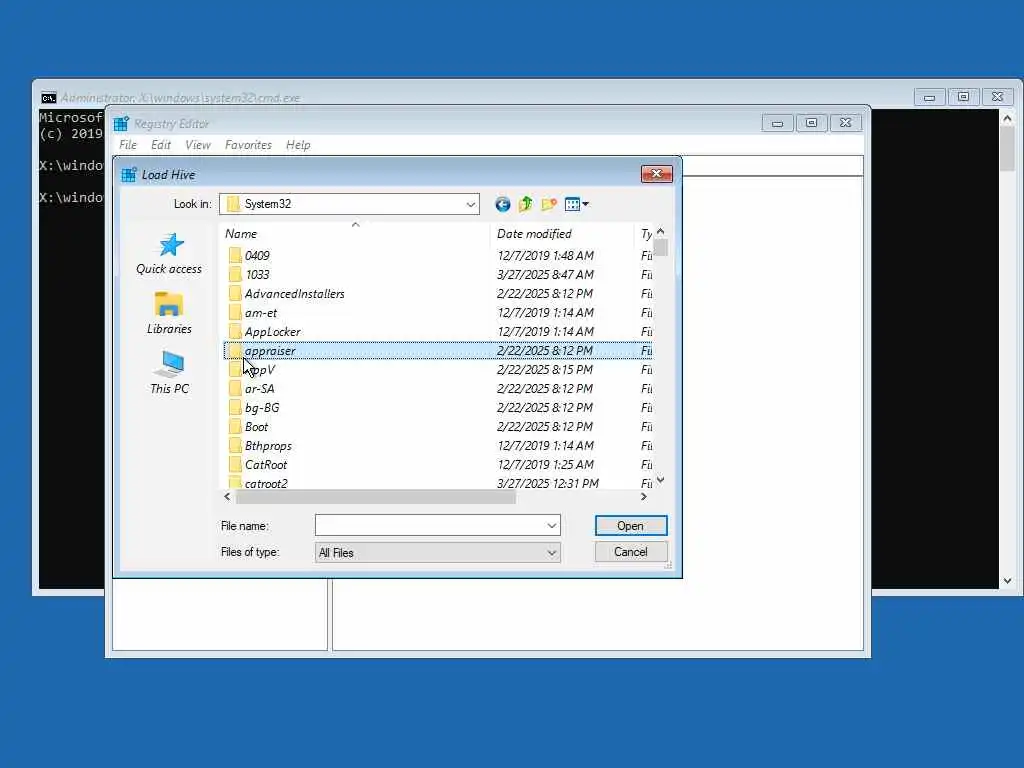Click the cmd.exe window title icon
Screen dimensions: 1024x768
(48, 98)
